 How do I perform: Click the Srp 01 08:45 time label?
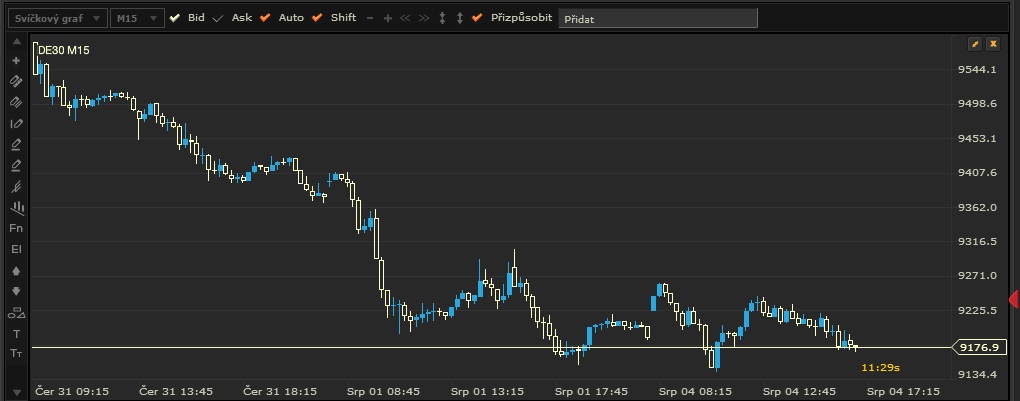[384, 391]
